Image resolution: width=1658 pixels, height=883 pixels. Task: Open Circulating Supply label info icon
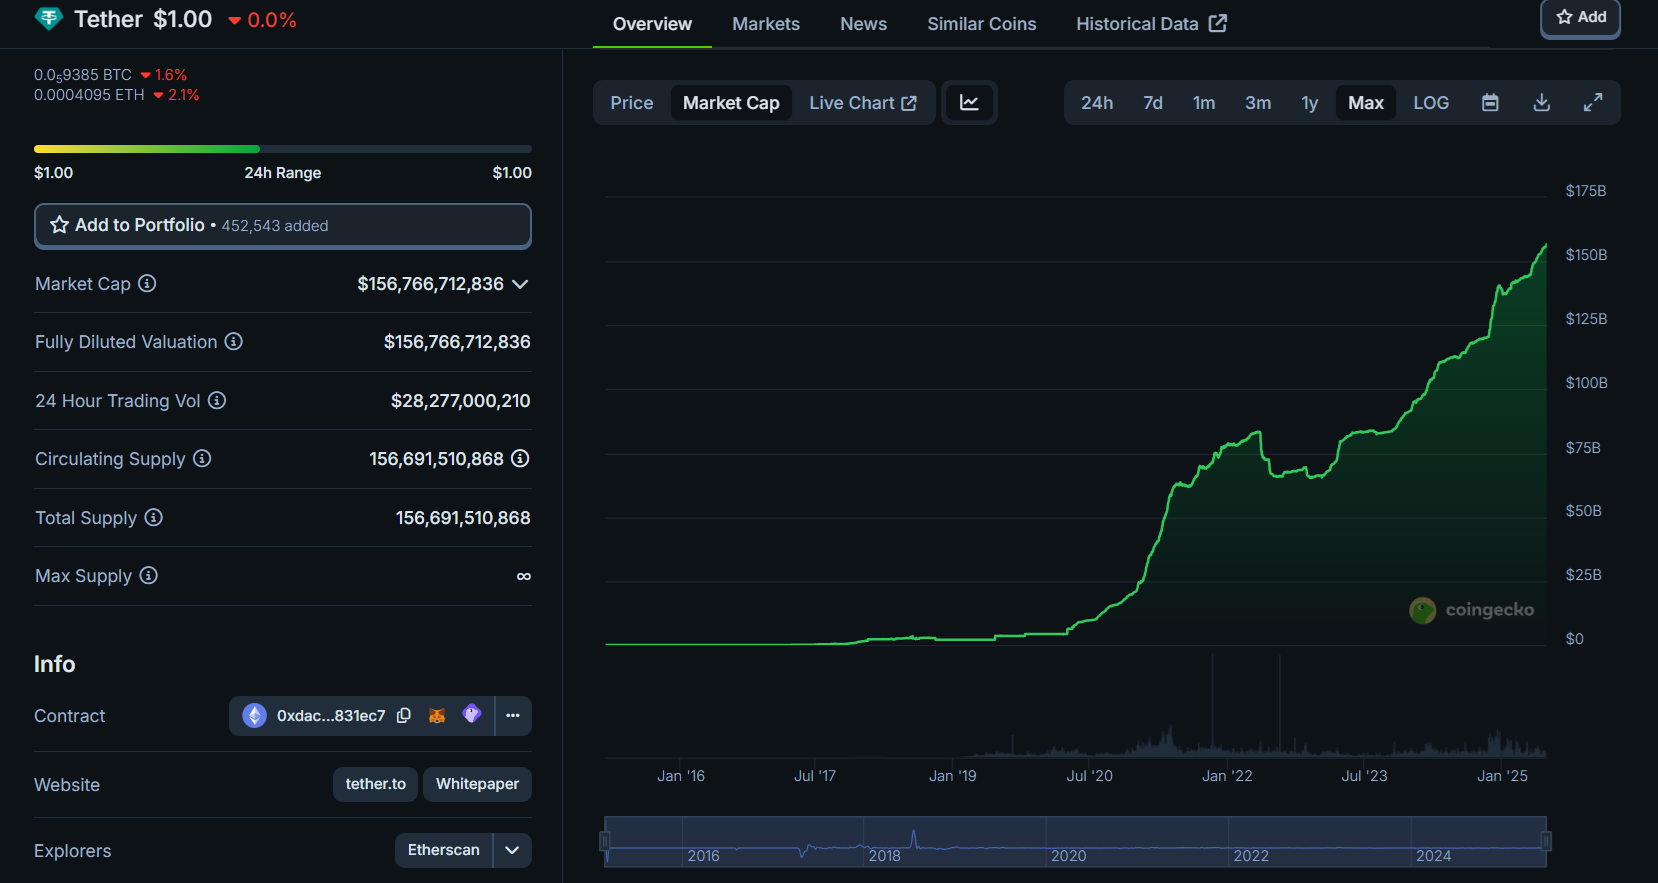tap(202, 458)
